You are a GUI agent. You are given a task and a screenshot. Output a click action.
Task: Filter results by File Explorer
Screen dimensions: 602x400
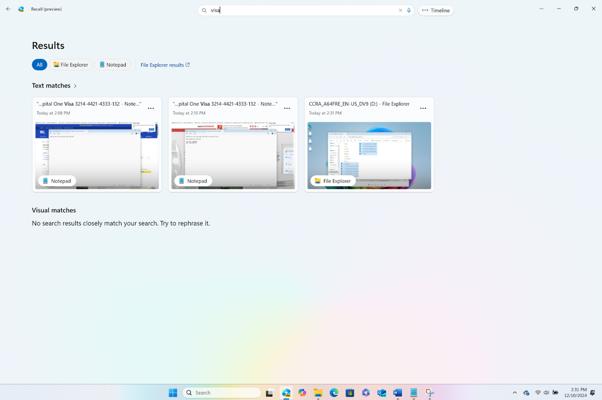coord(70,65)
